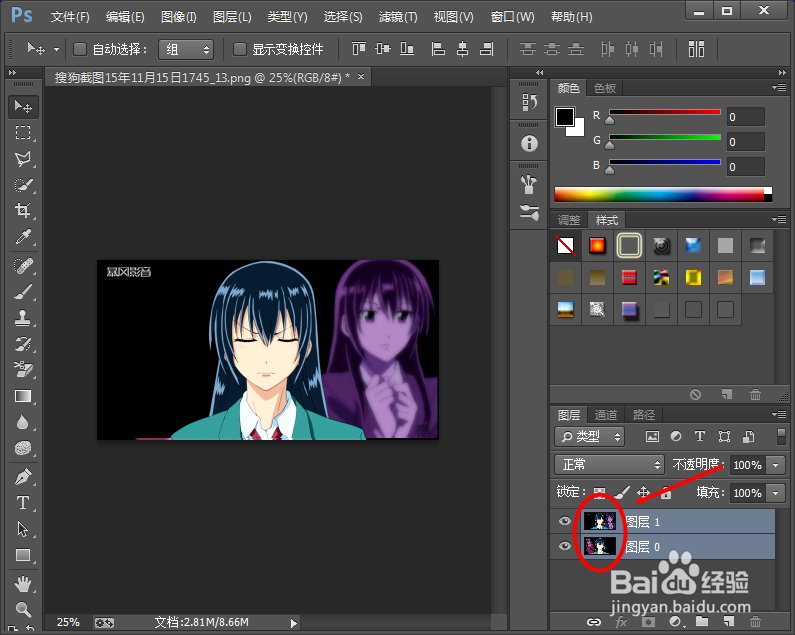The height and width of the screenshot is (635, 795).
Task: Click the auto-align layers button
Action: coord(696,49)
